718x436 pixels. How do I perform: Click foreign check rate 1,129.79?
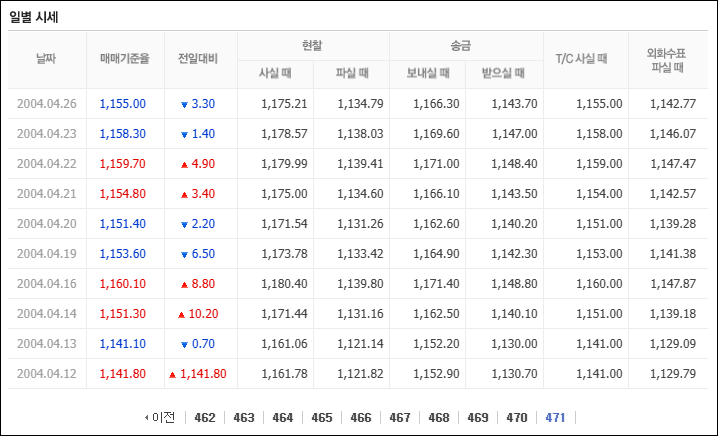coord(673,374)
